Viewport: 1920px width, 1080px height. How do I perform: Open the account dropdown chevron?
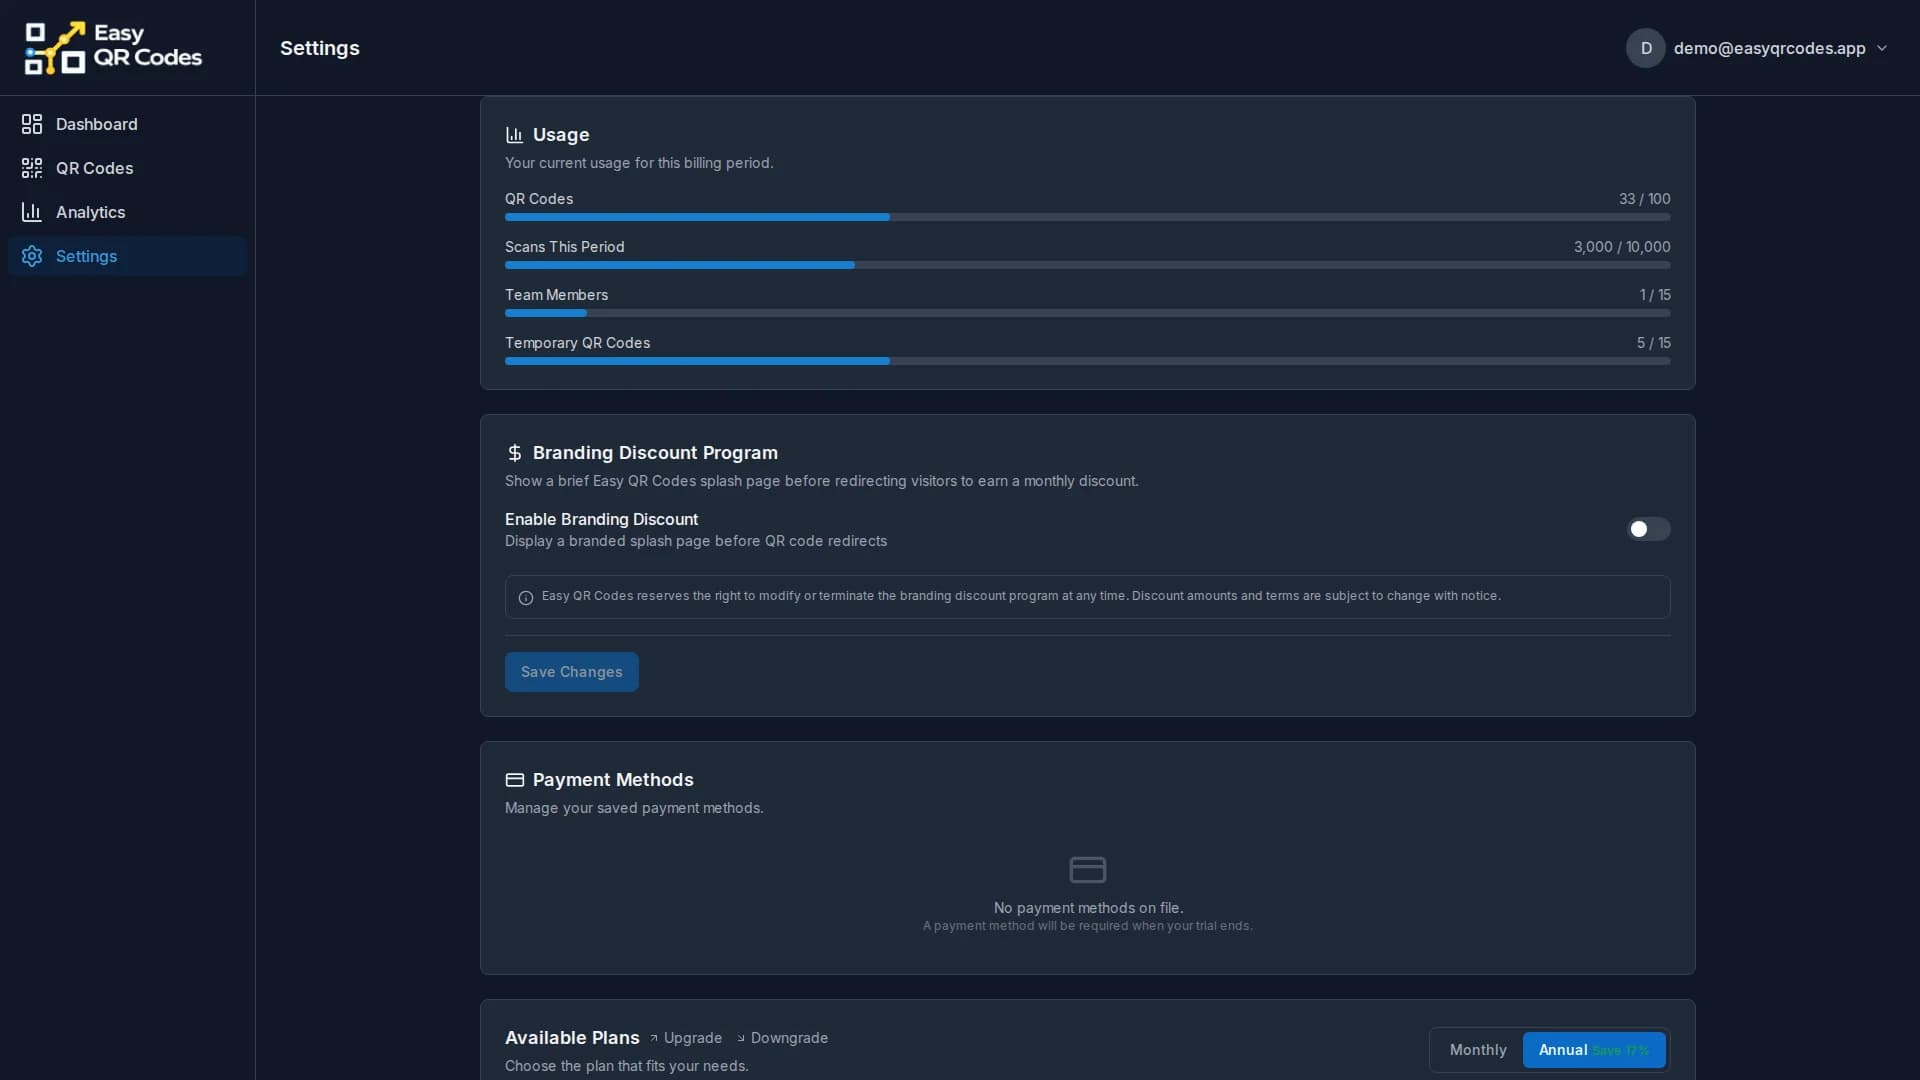[x=1882, y=48]
